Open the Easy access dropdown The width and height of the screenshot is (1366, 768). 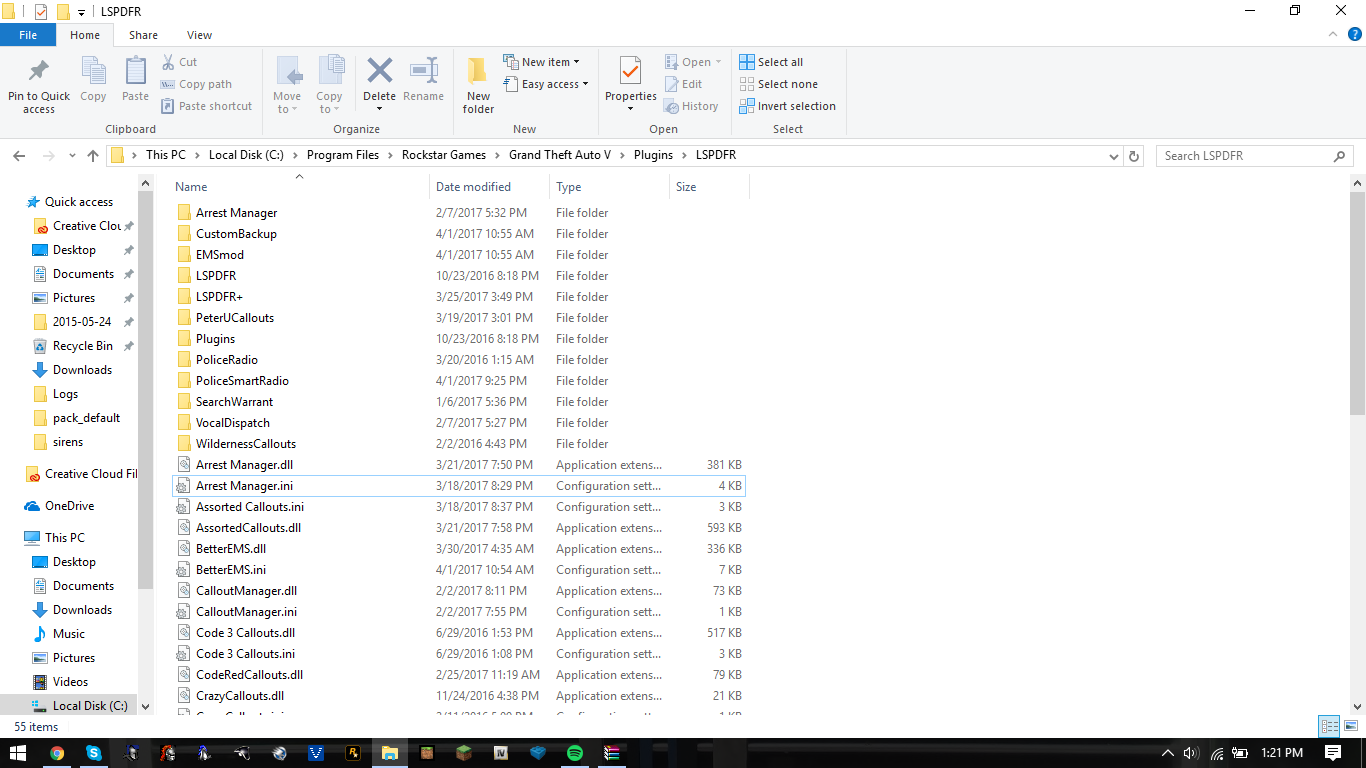click(x=546, y=84)
